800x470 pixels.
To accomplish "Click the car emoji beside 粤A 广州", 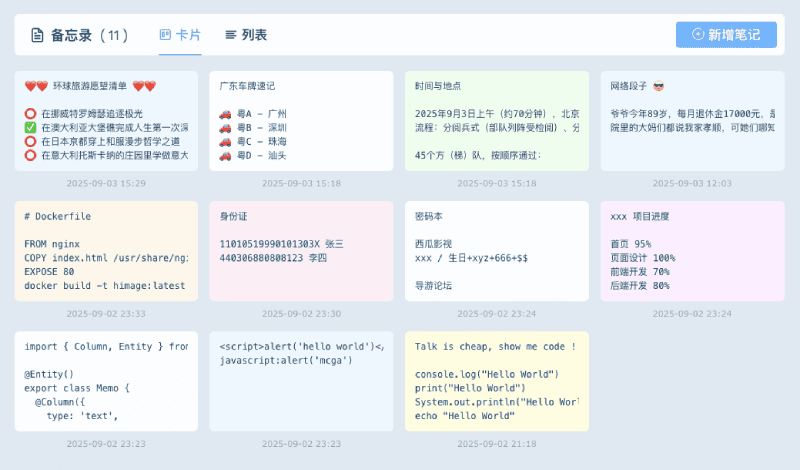I will coord(225,114).
